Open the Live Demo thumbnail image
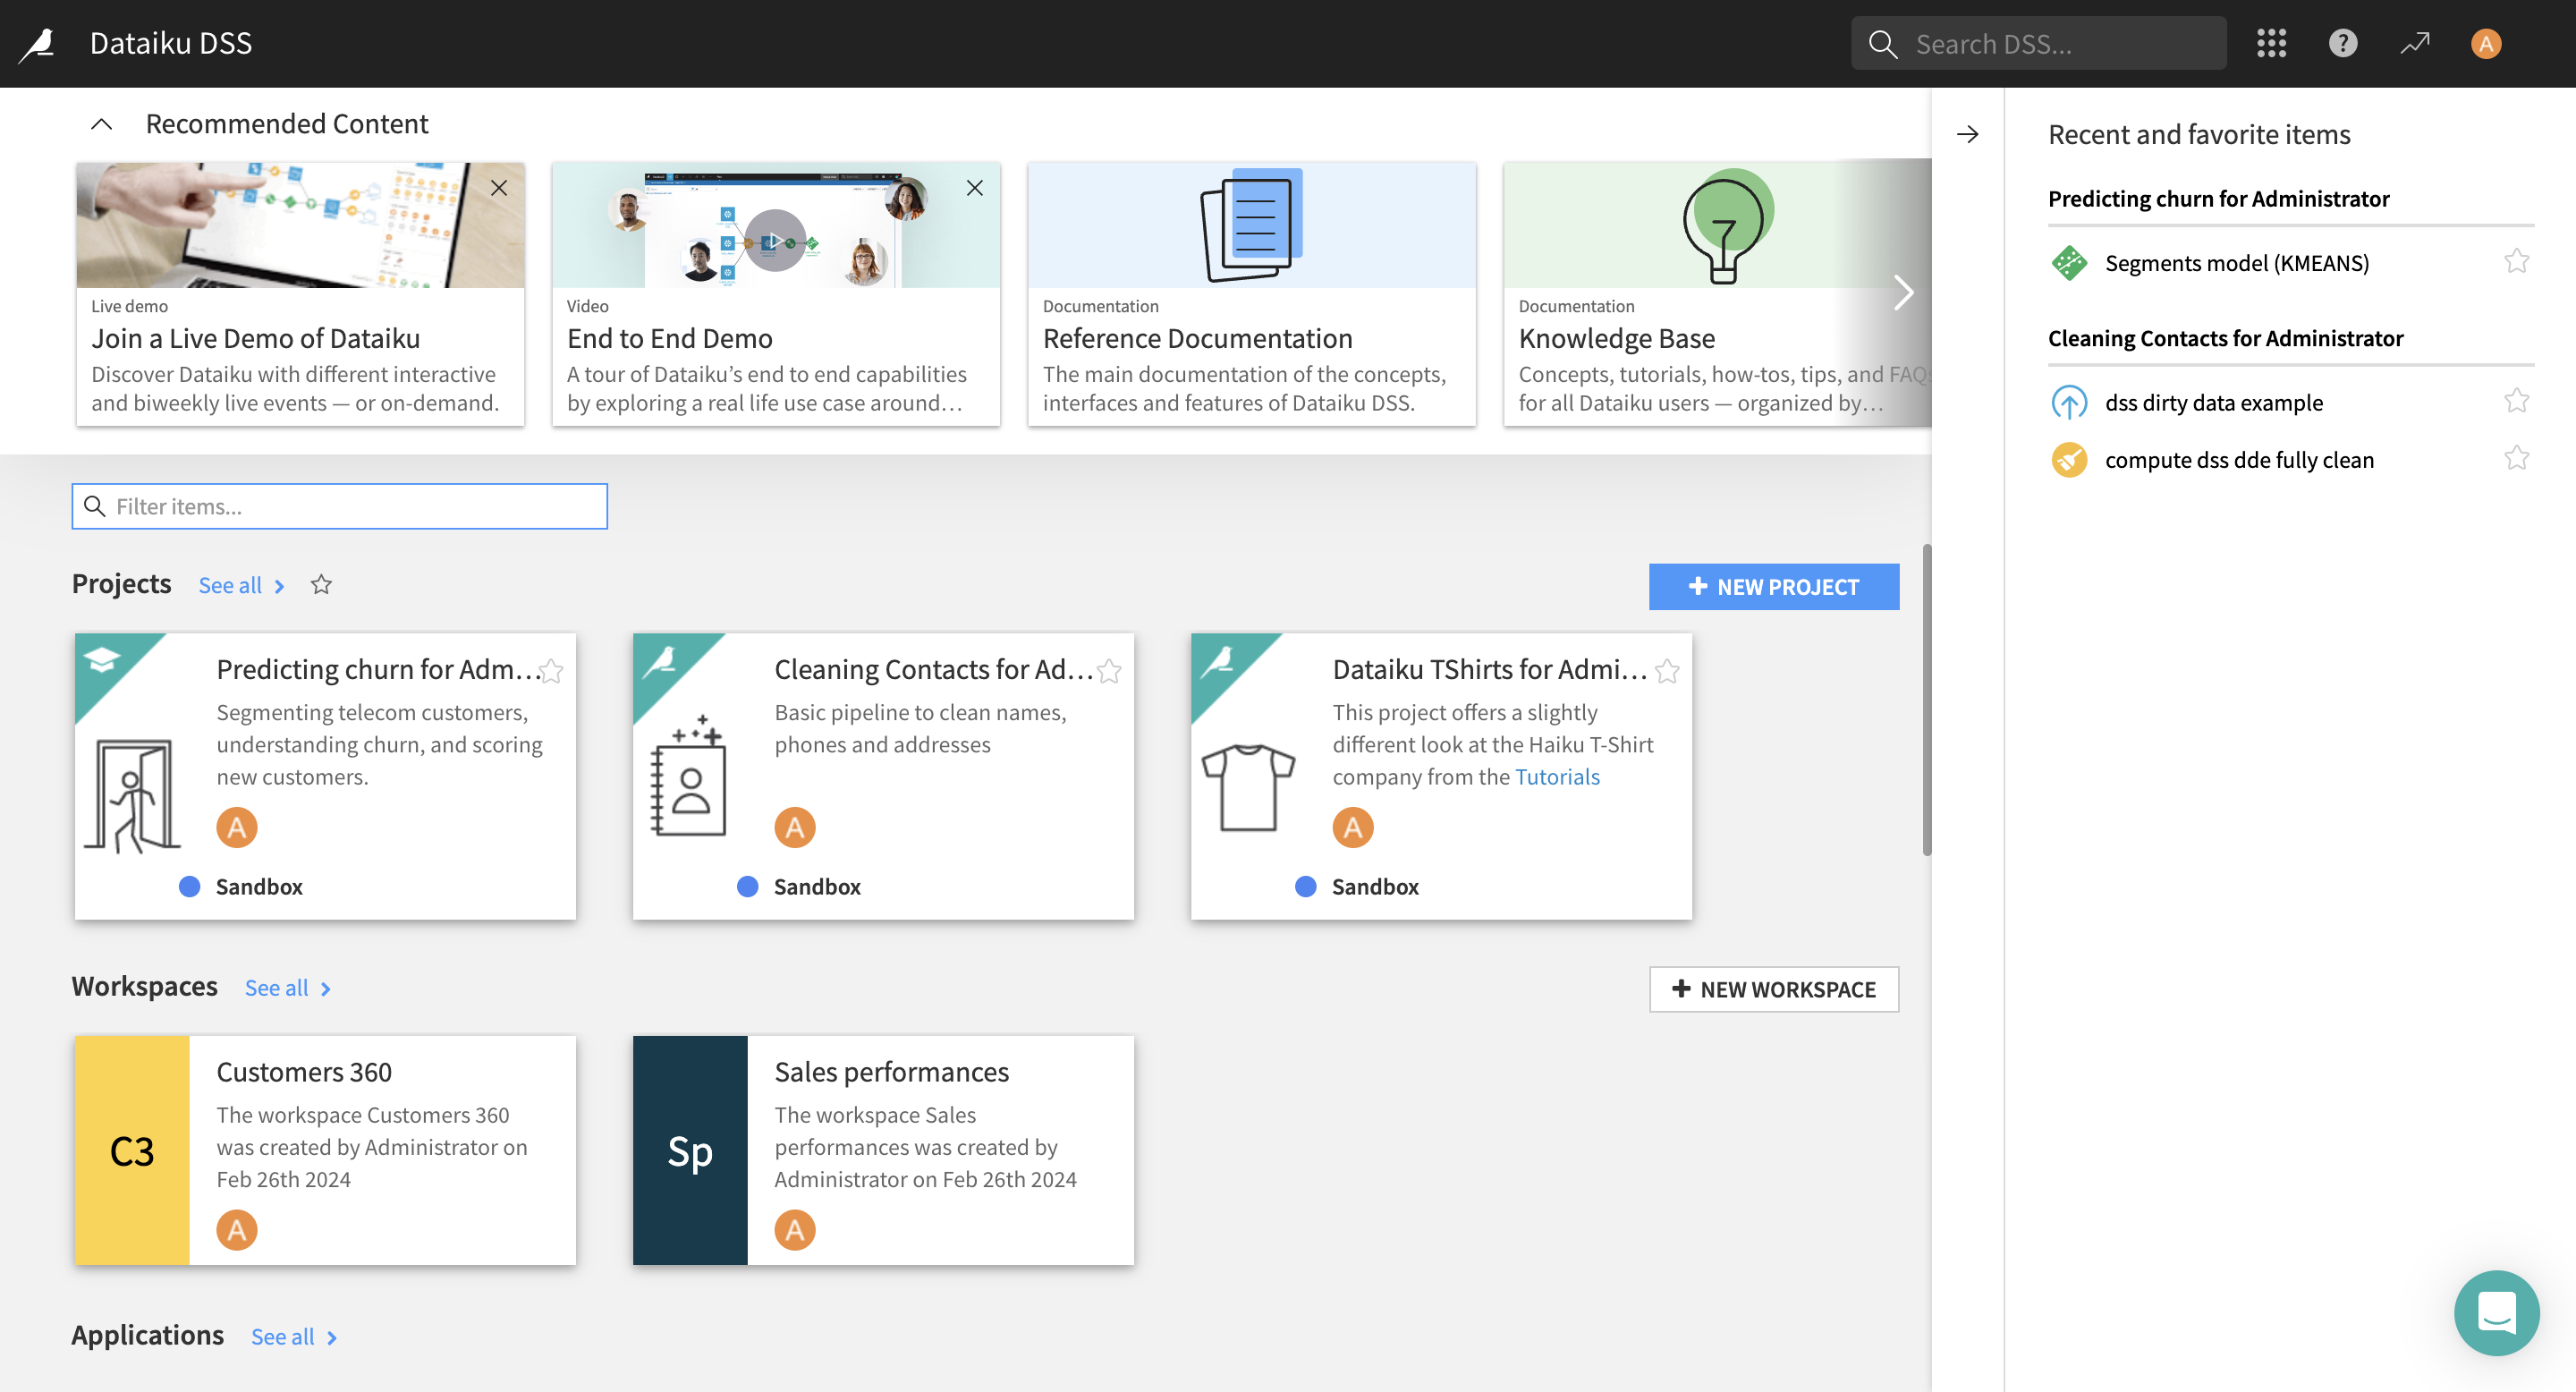The height and width of the screenshot is (1392, 2576). (x=300, y=225)
